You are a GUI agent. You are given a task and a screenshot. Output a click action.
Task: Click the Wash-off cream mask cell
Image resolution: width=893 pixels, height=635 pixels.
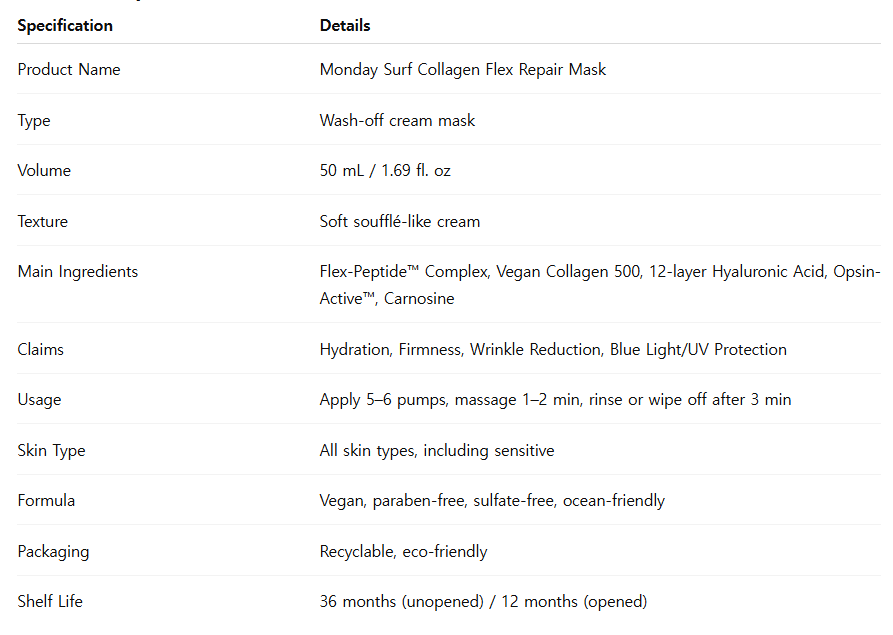[397, 120]
